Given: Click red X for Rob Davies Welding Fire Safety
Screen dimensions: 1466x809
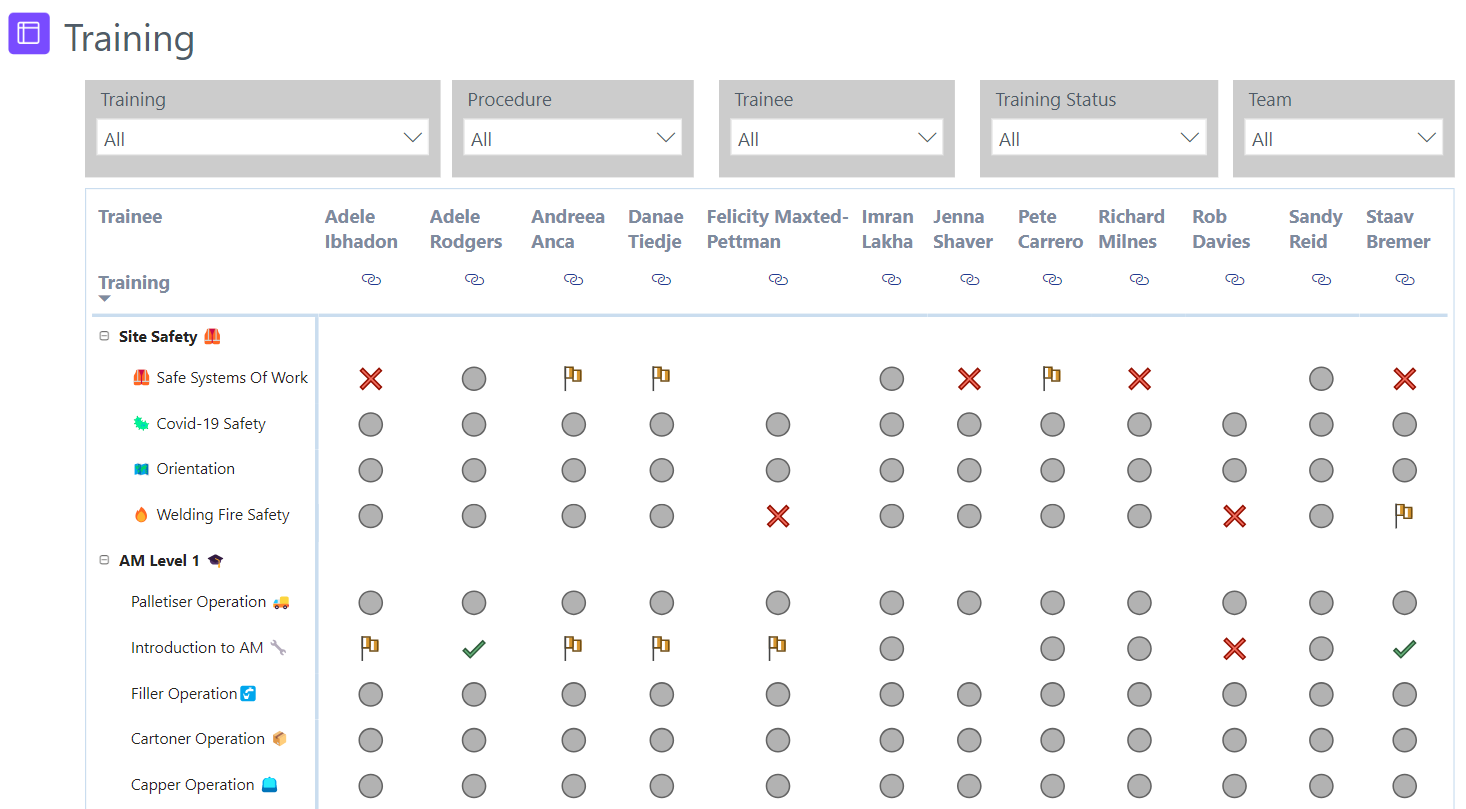Looking at the screenshot, I should point(1234,516).
